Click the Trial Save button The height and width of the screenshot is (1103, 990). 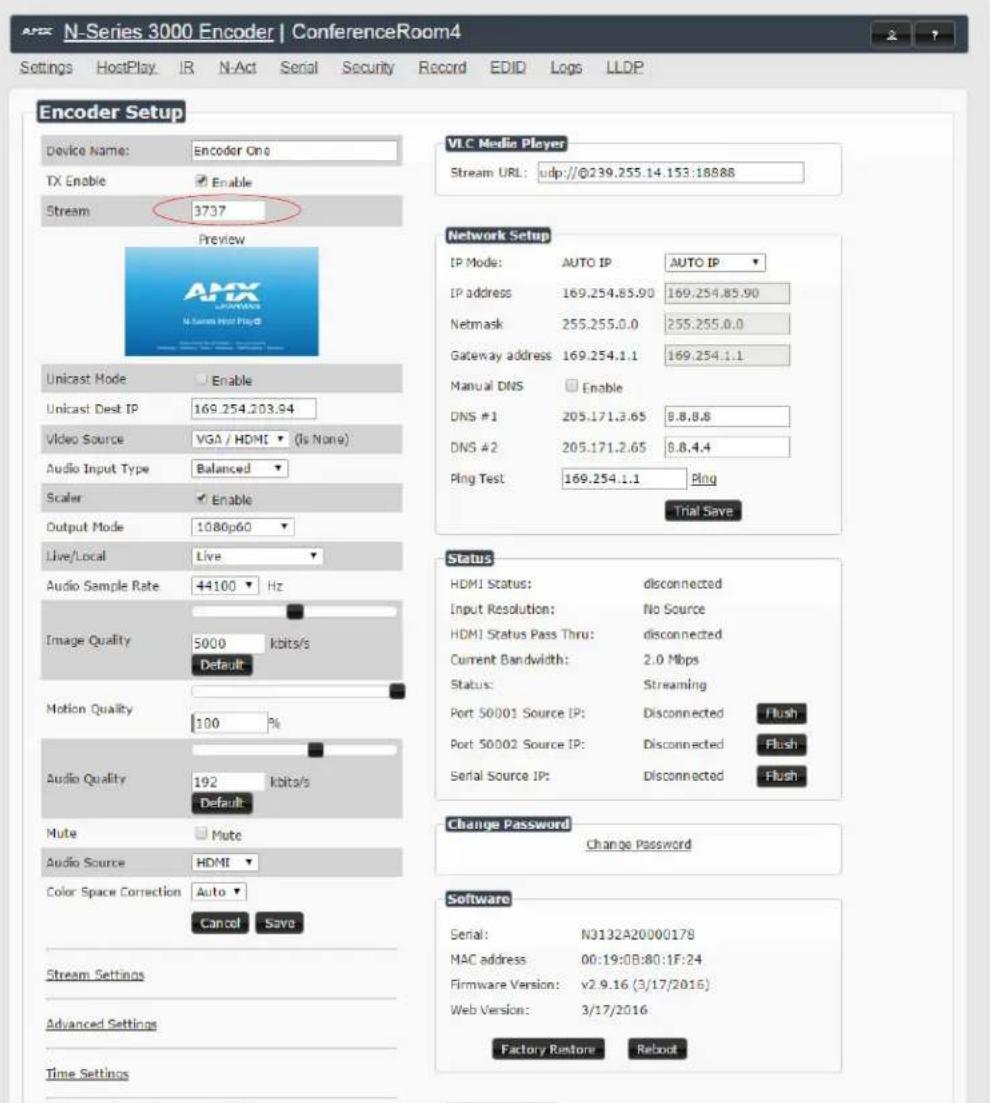(x=703, y=511)
